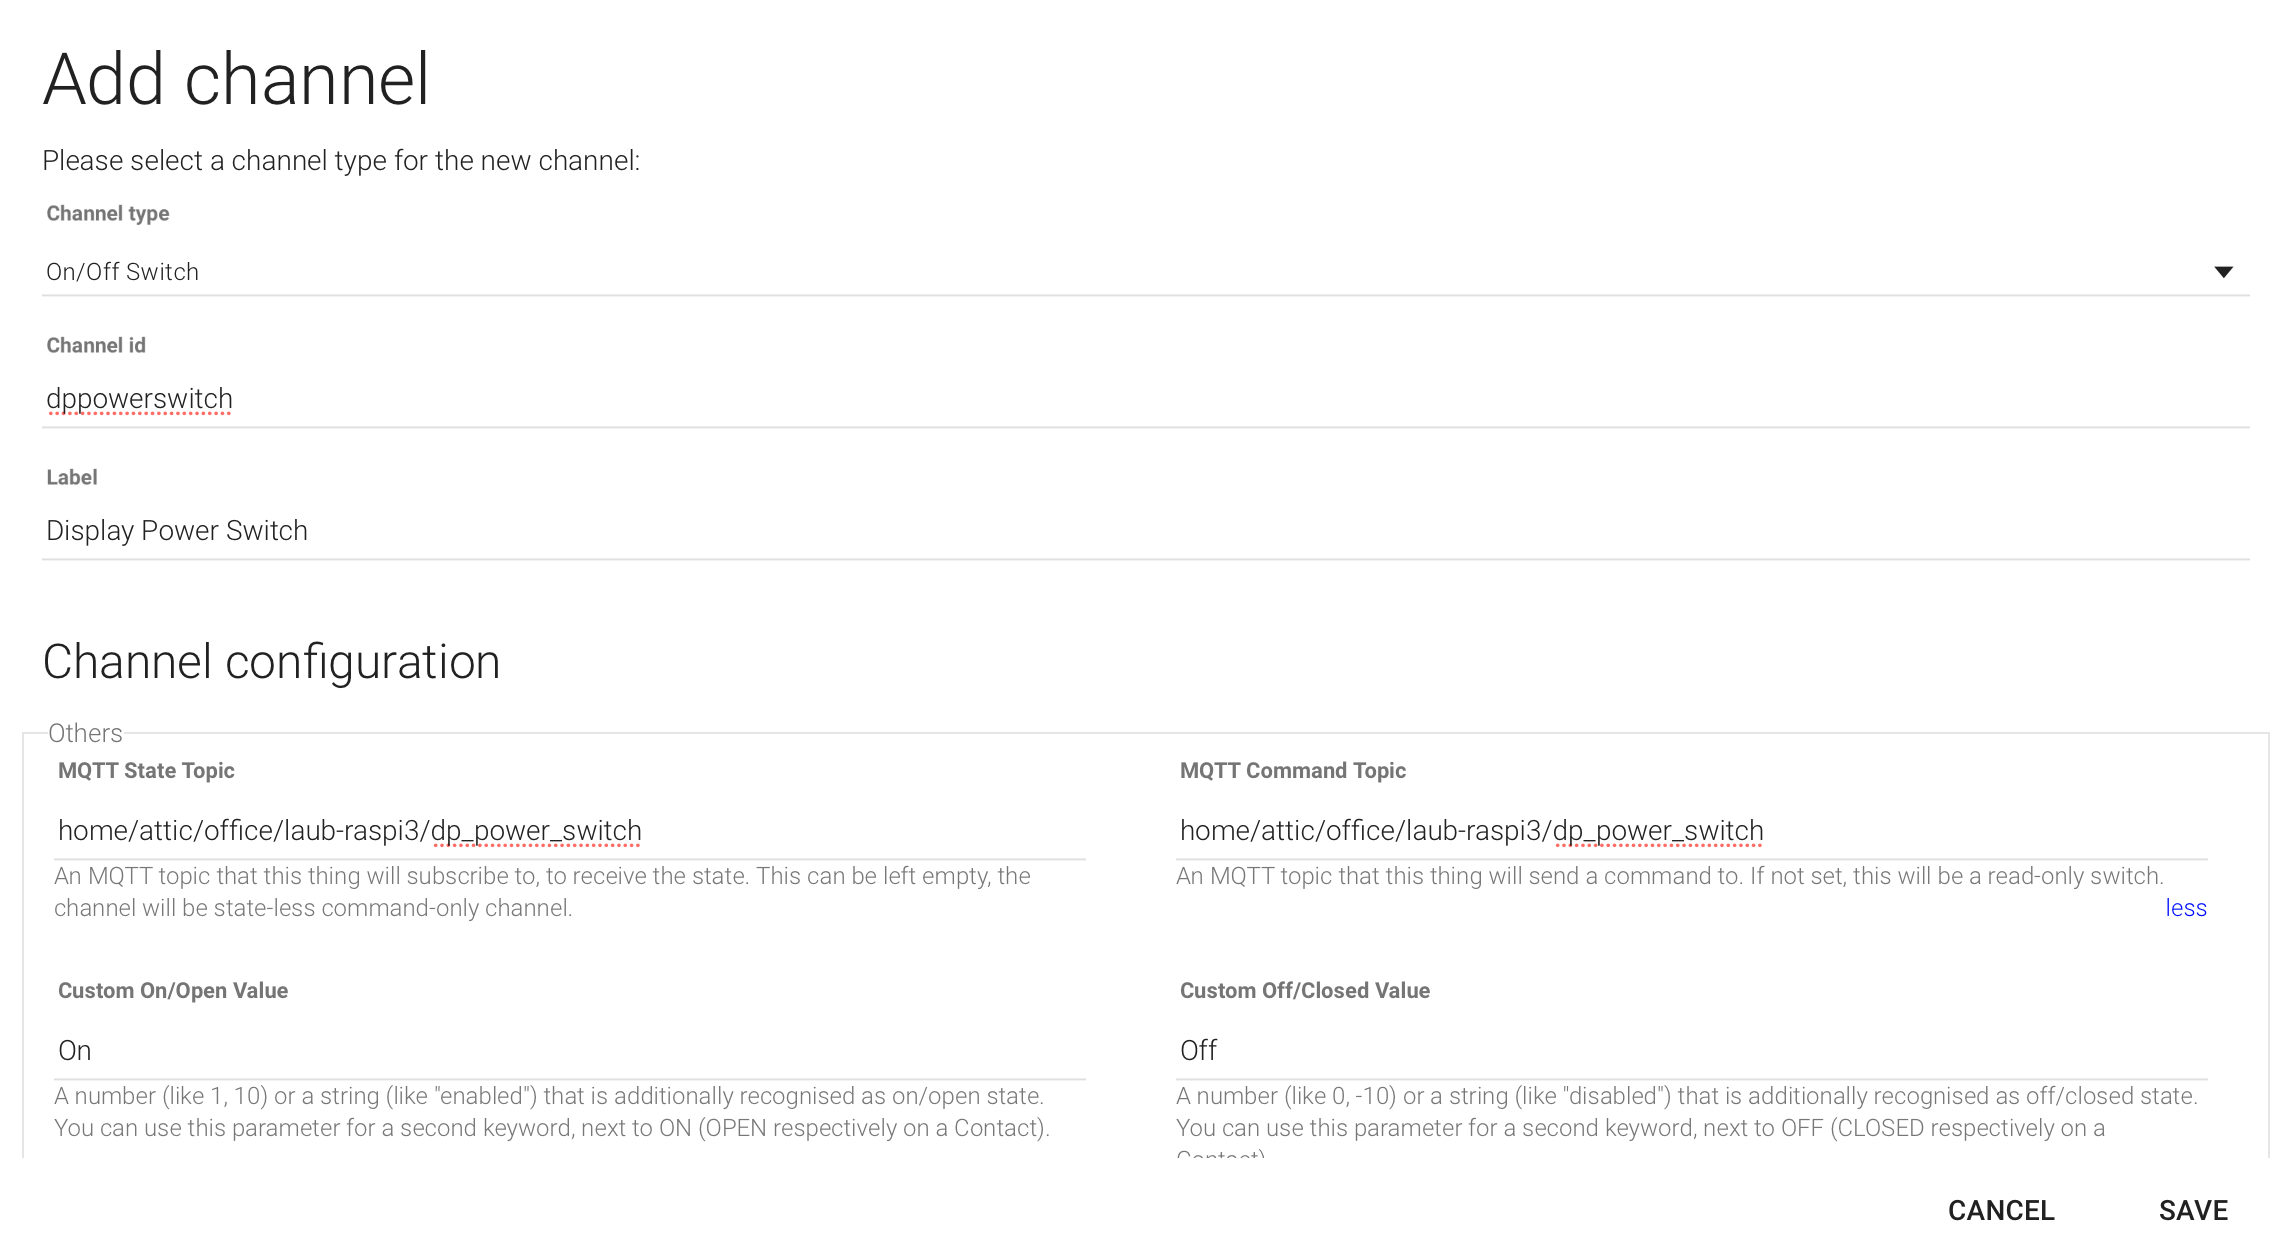Click the "Channel configuration" section heading

click(271, 662)
